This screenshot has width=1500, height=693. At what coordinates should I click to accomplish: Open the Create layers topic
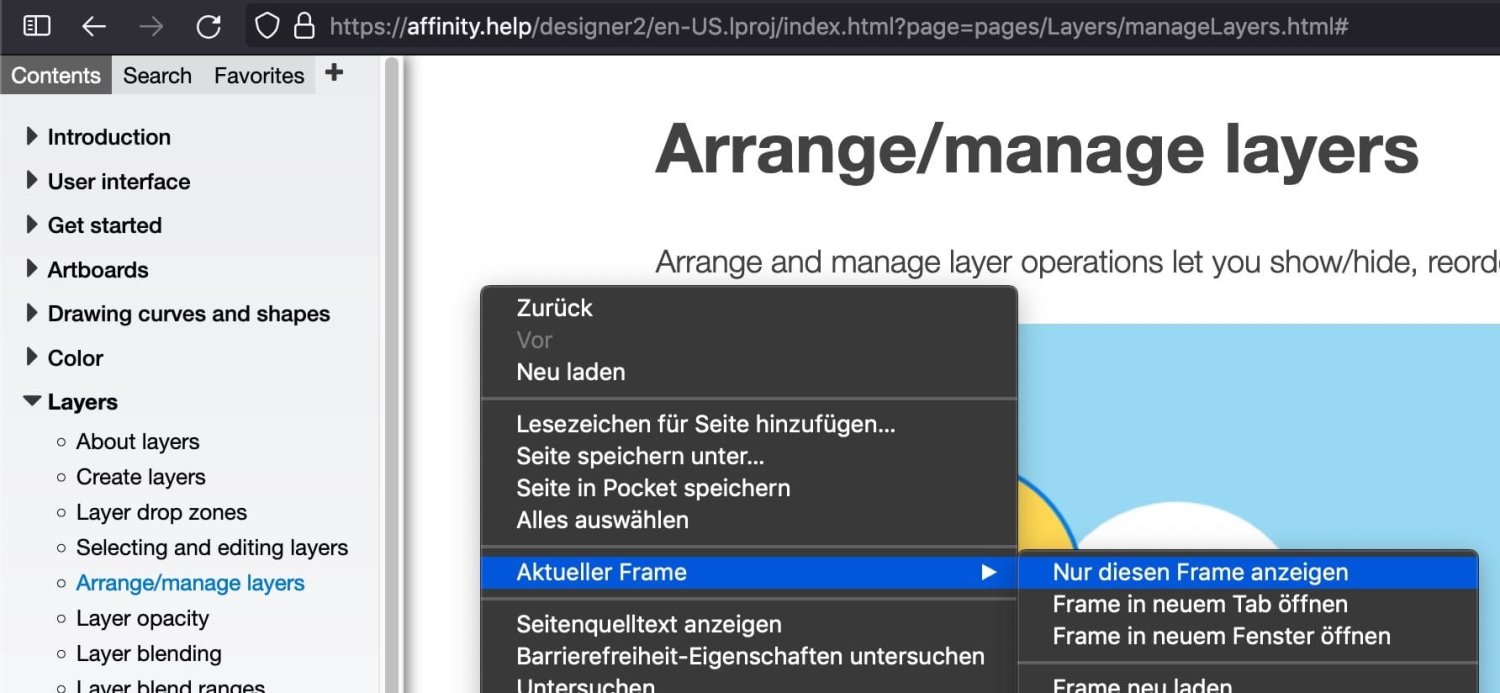[x=141, y=477]
